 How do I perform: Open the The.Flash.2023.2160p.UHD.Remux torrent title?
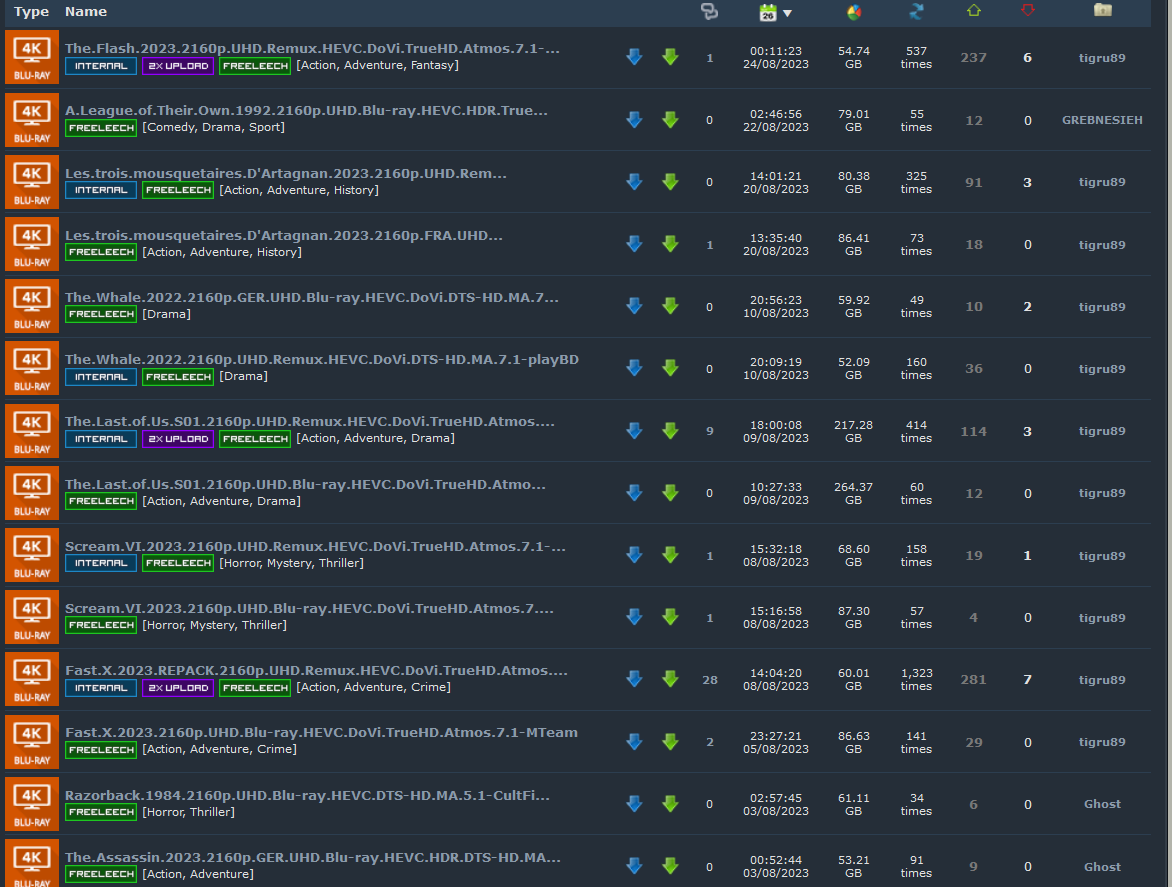point(312,49)
